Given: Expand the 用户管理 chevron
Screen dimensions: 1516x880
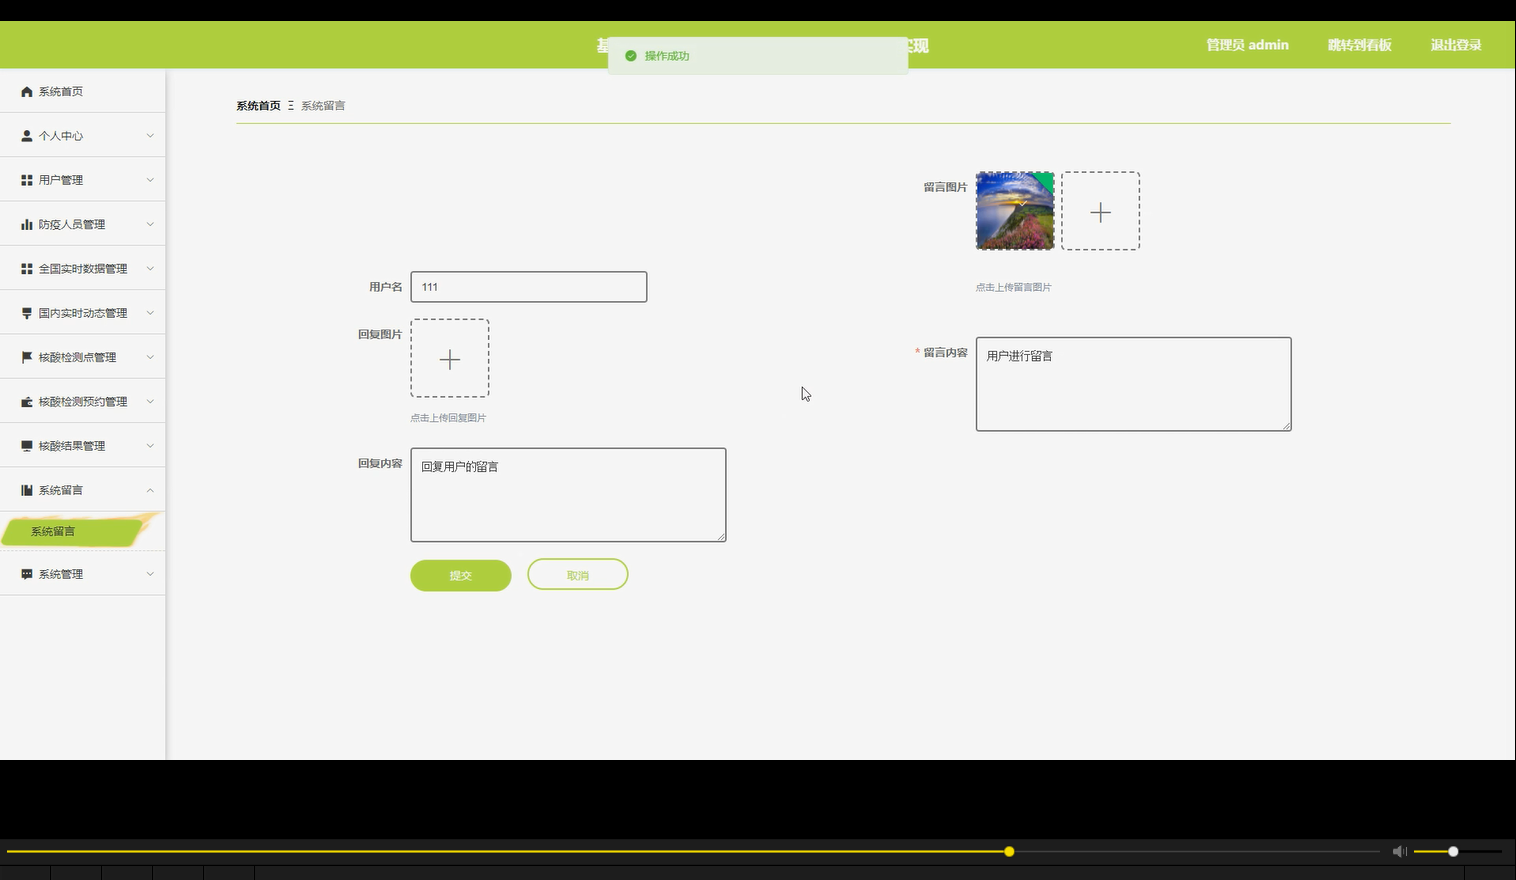Looking at the screenshot, I should [x=150, y=180].
